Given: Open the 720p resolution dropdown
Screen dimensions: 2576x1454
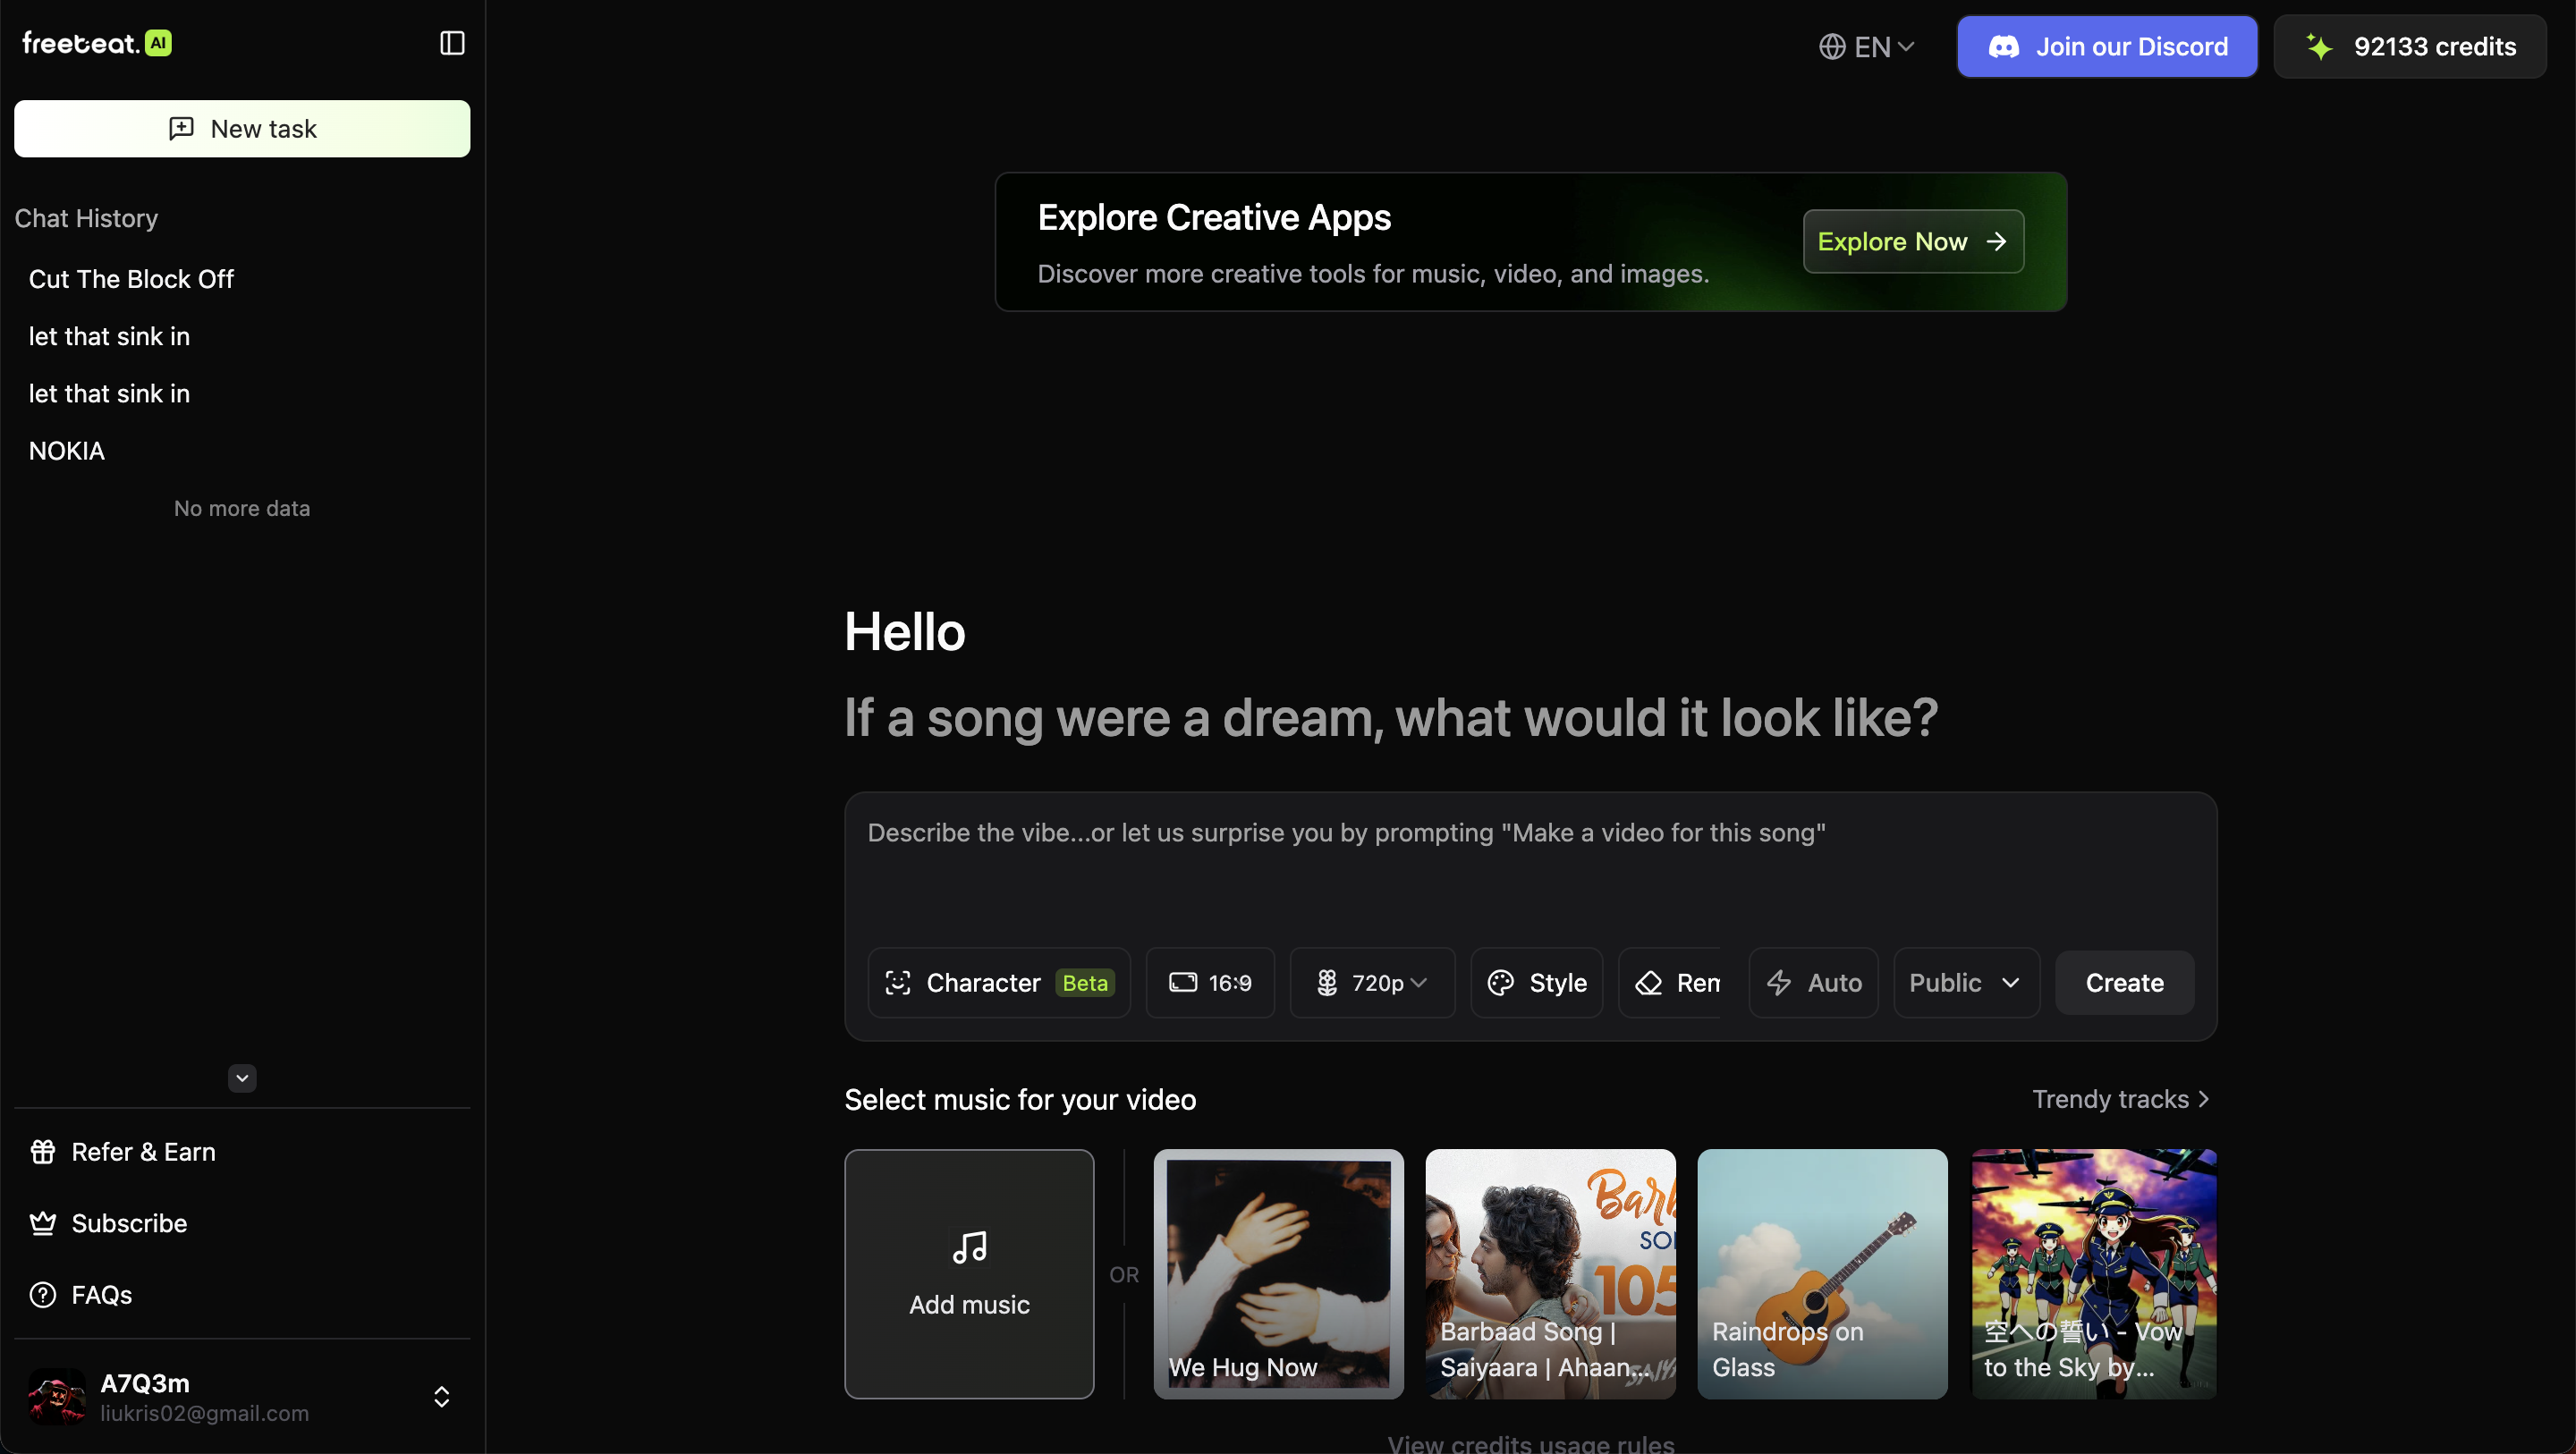Looking at the screenshot, I should [1373, 983].
